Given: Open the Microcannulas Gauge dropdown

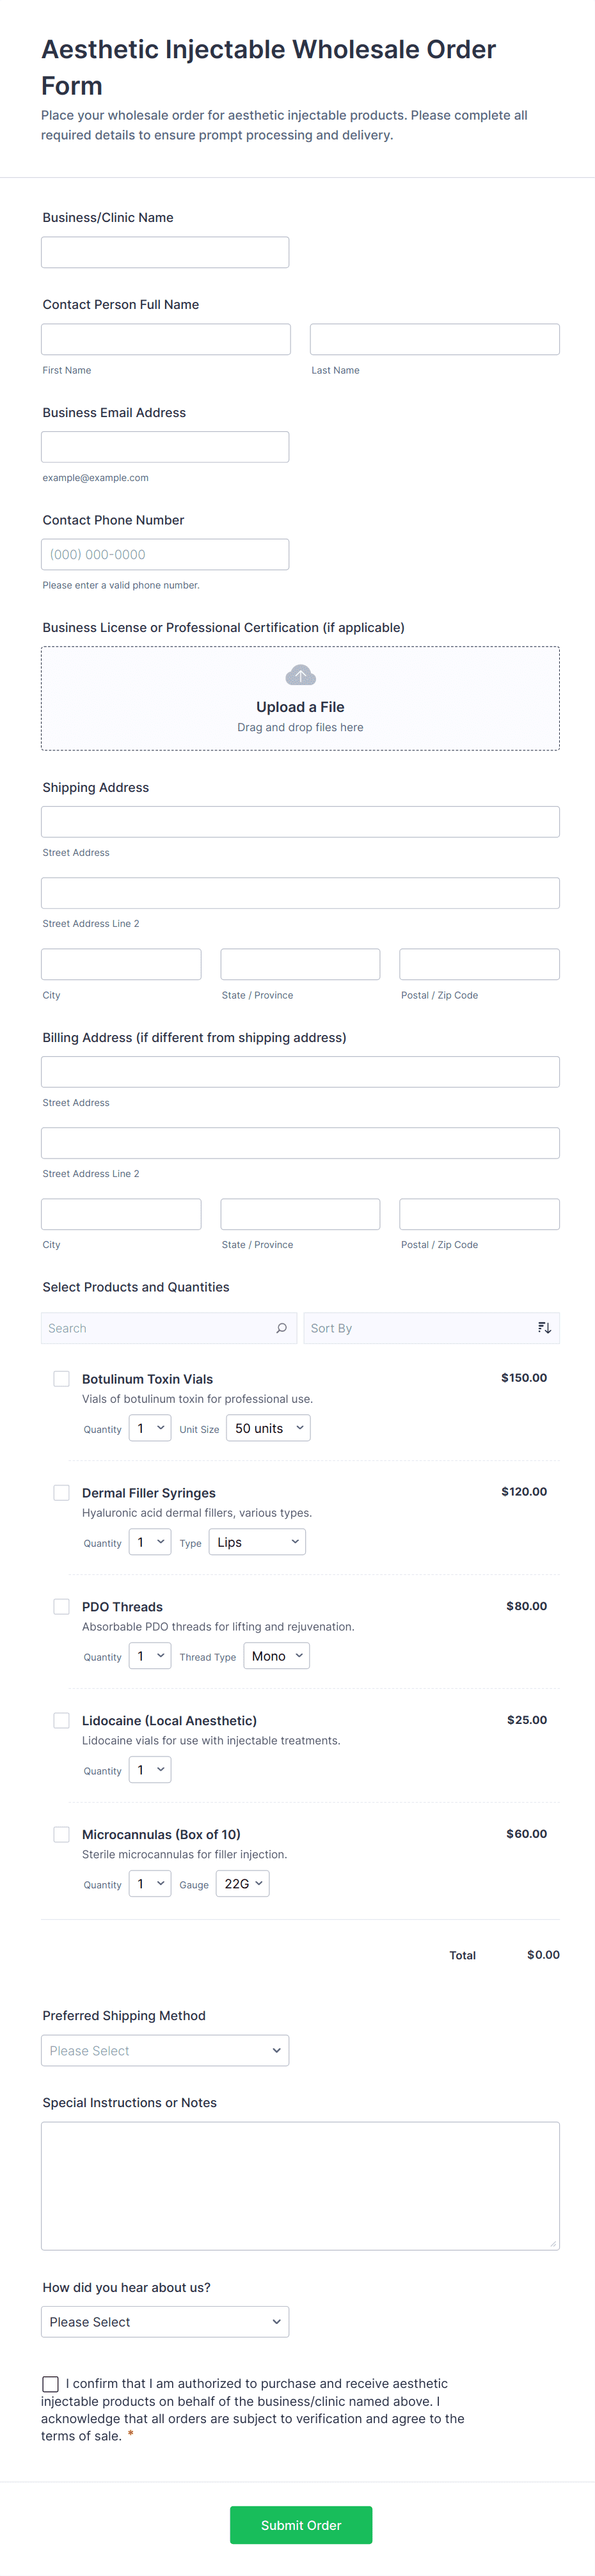Looking at the screenshot, I should 243,1884.
